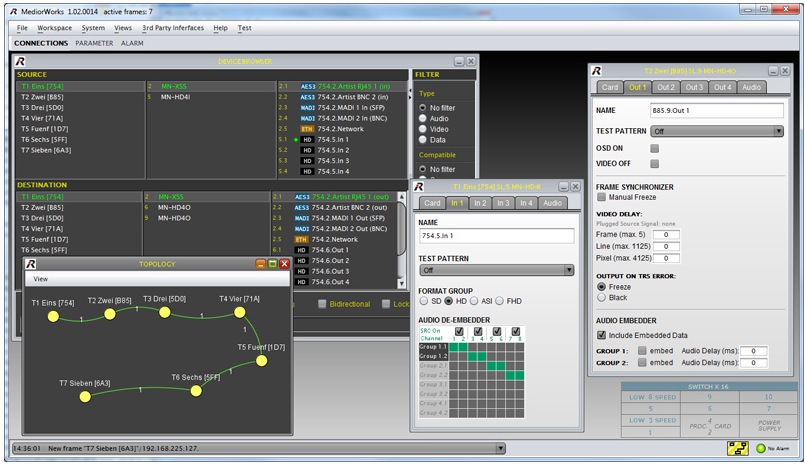Choose SD format group
Image resolution: width=805 pixels, height=465 pixels.
click(x=424, y=301)
